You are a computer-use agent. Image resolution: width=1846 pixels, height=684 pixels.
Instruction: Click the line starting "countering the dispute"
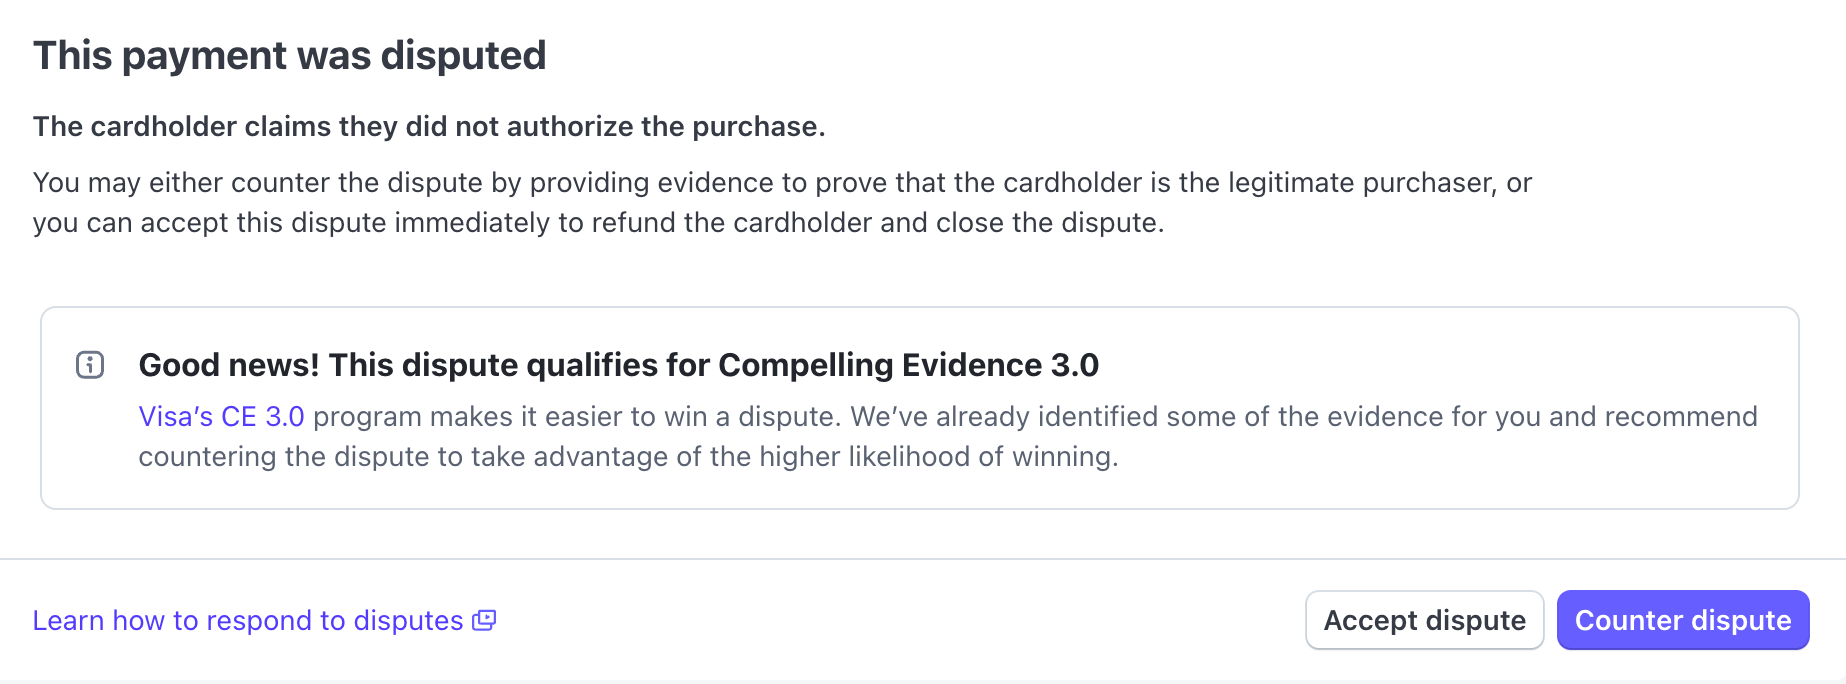pos(628,457)
